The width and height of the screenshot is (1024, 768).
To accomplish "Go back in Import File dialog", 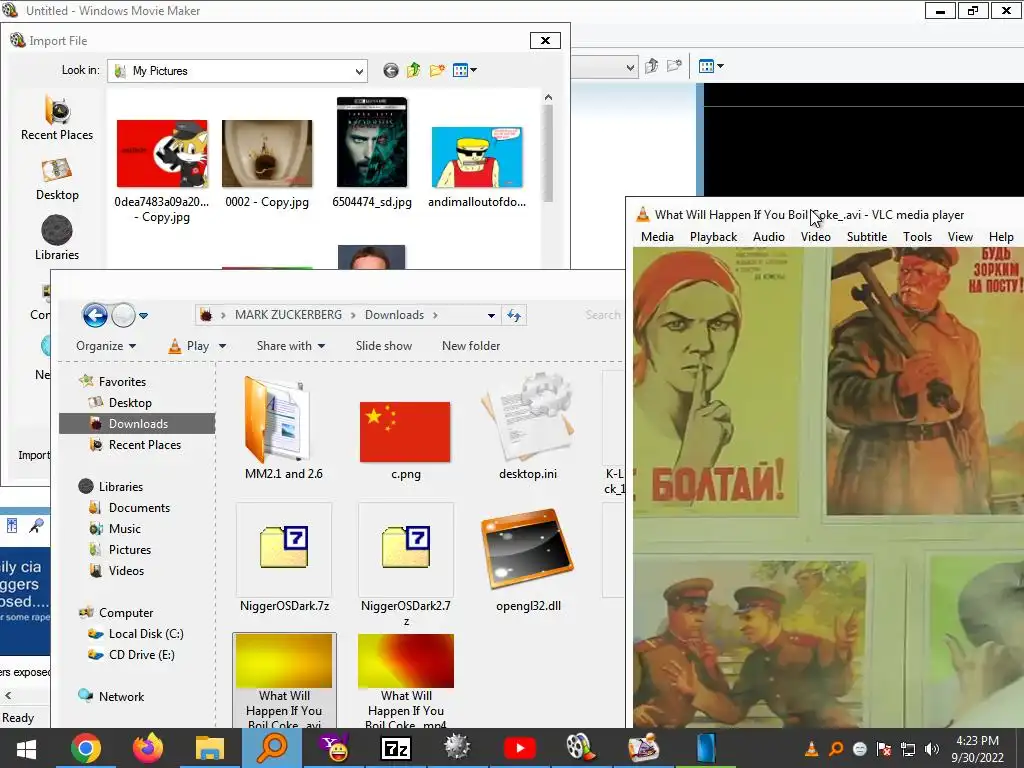I will pyautogui.click(x=391, y=71).
